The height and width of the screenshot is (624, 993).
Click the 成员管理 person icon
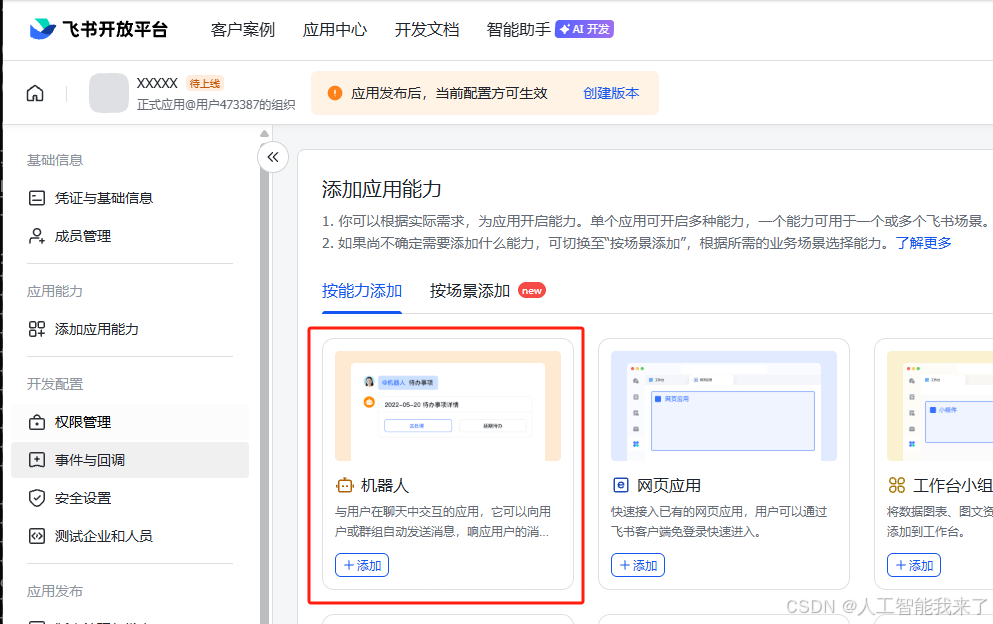tap(37, 236)
